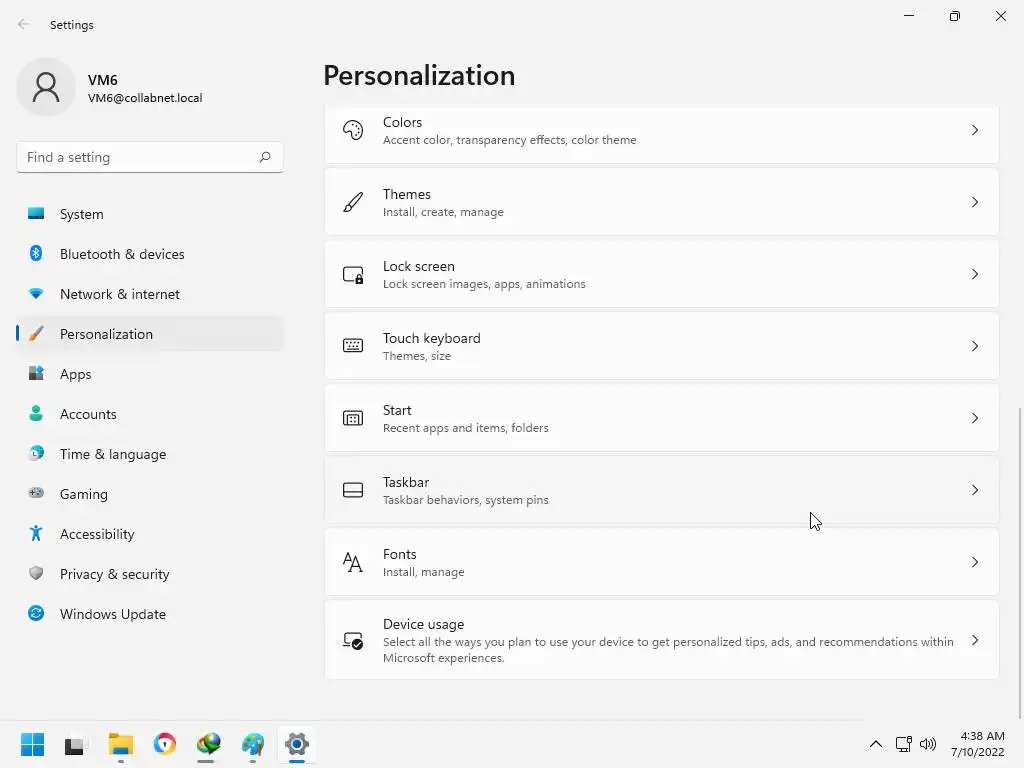1024x768 pixels.
Task: Click the Settings gear on the taskbar
Action: point(296,744)
